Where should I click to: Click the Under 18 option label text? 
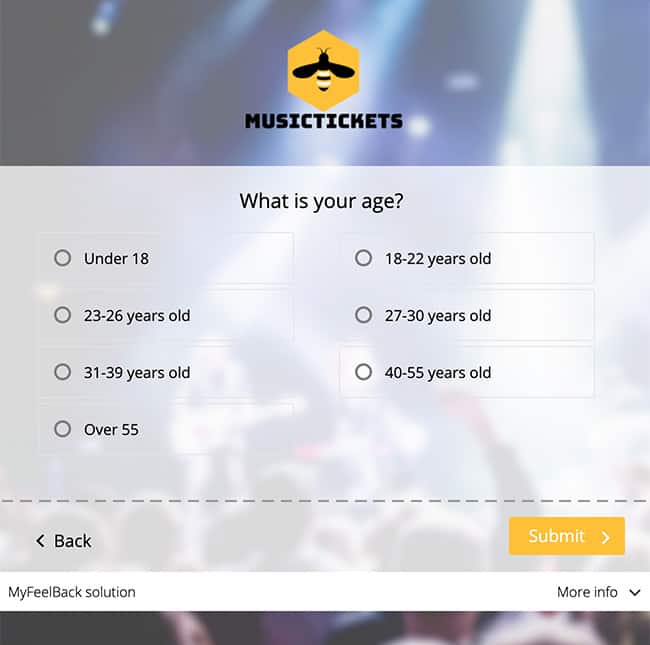coord(116,258)
